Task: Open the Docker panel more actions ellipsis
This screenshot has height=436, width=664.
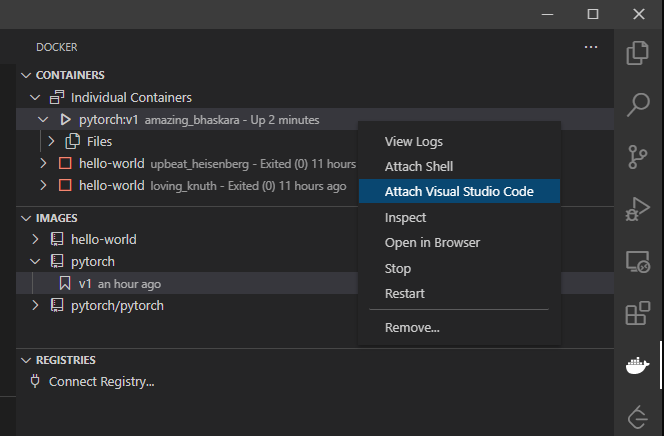Action: coord(591,46)
